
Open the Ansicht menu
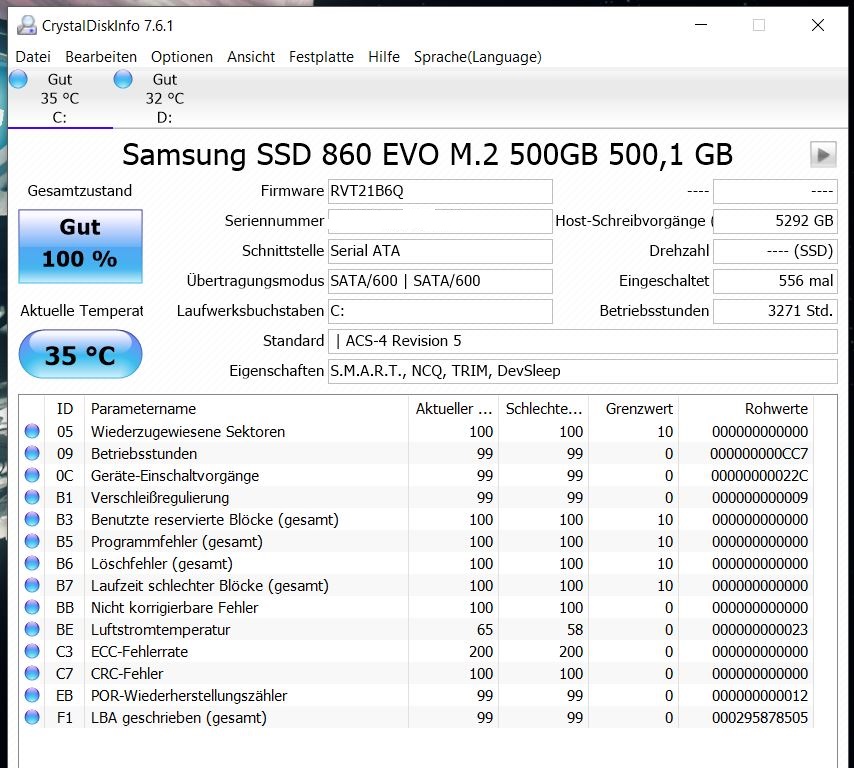(x=251, y=57)
